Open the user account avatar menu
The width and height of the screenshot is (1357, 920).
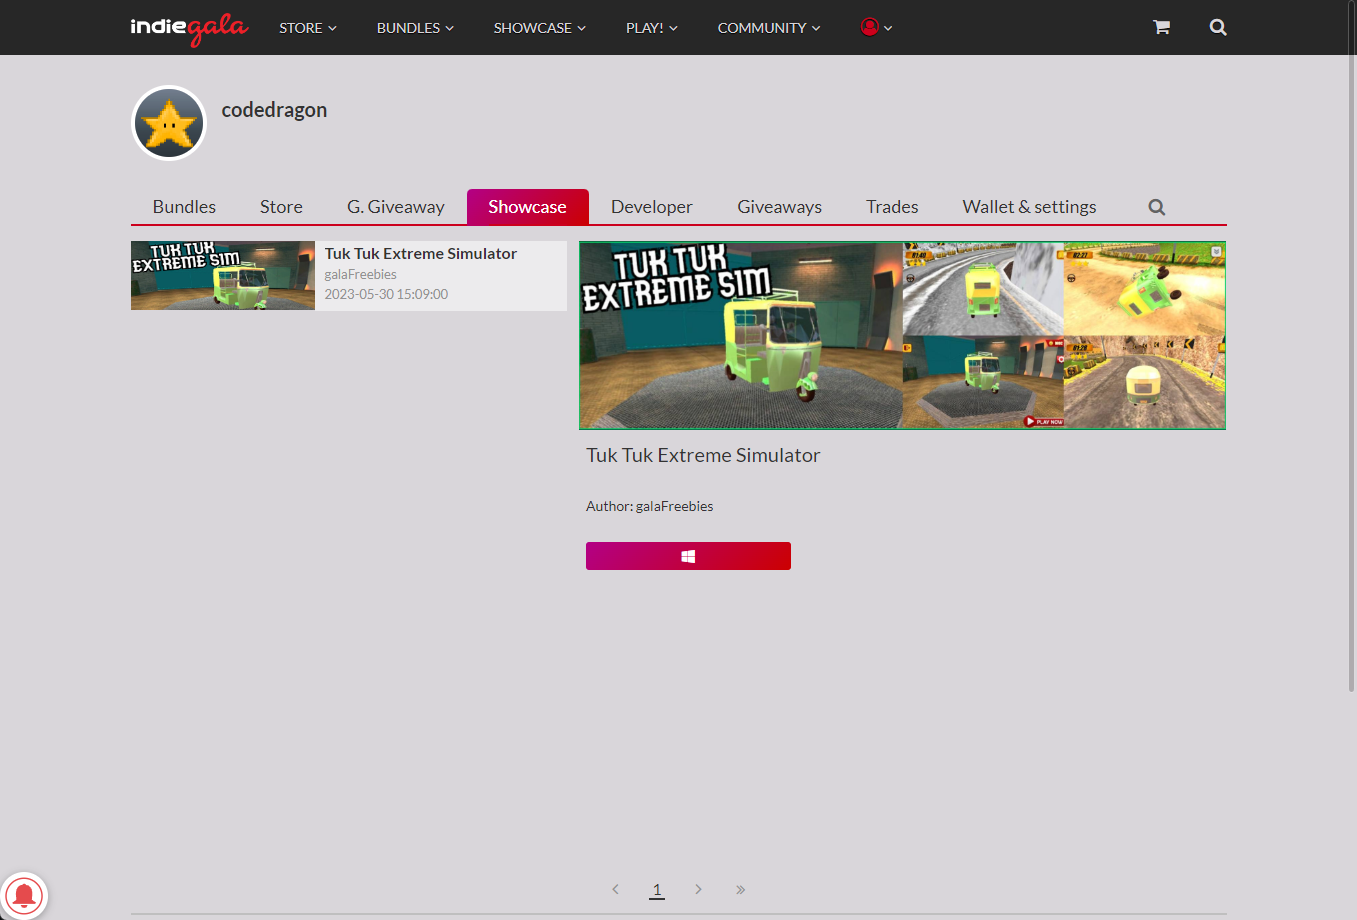876,27
